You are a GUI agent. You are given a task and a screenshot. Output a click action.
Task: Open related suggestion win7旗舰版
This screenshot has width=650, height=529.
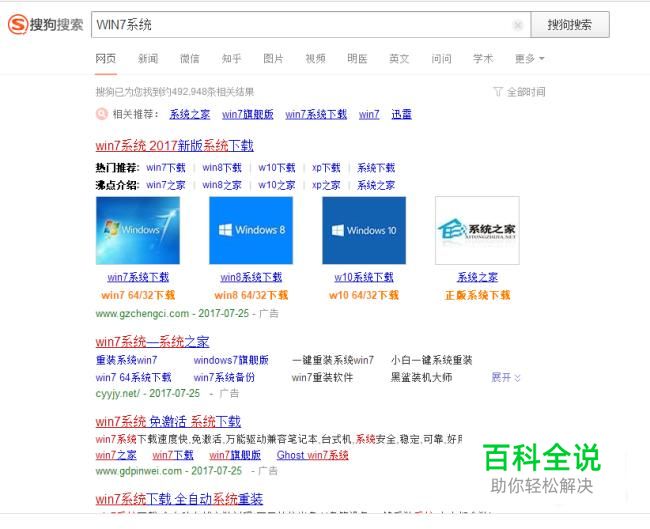coord(248,114)
